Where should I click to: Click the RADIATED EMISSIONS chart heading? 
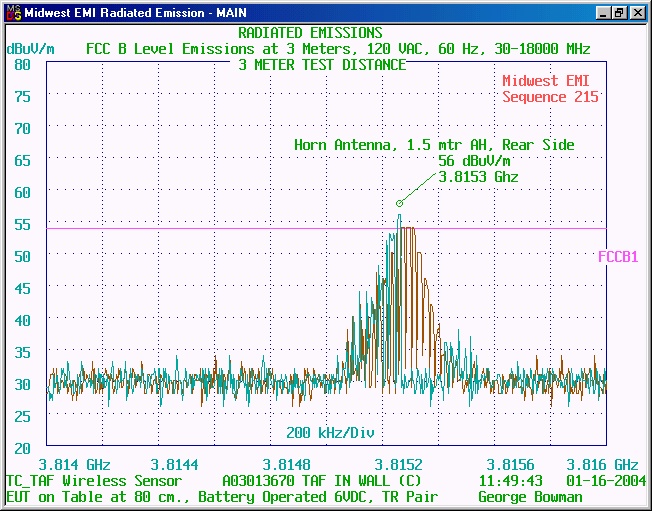(x=324, y=33)
